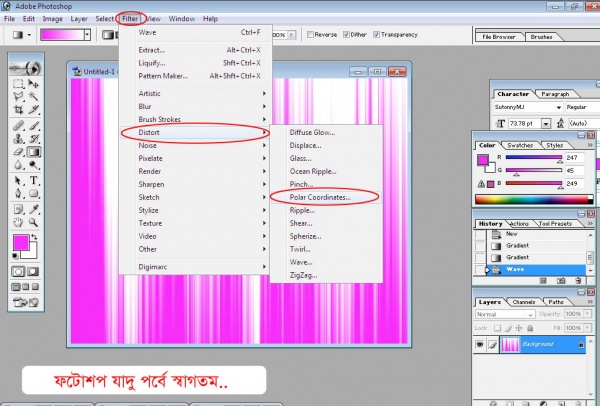Screen dimensions: 600x406
Task: Expand the Blur filter submenu
Action: coord(196,106)
